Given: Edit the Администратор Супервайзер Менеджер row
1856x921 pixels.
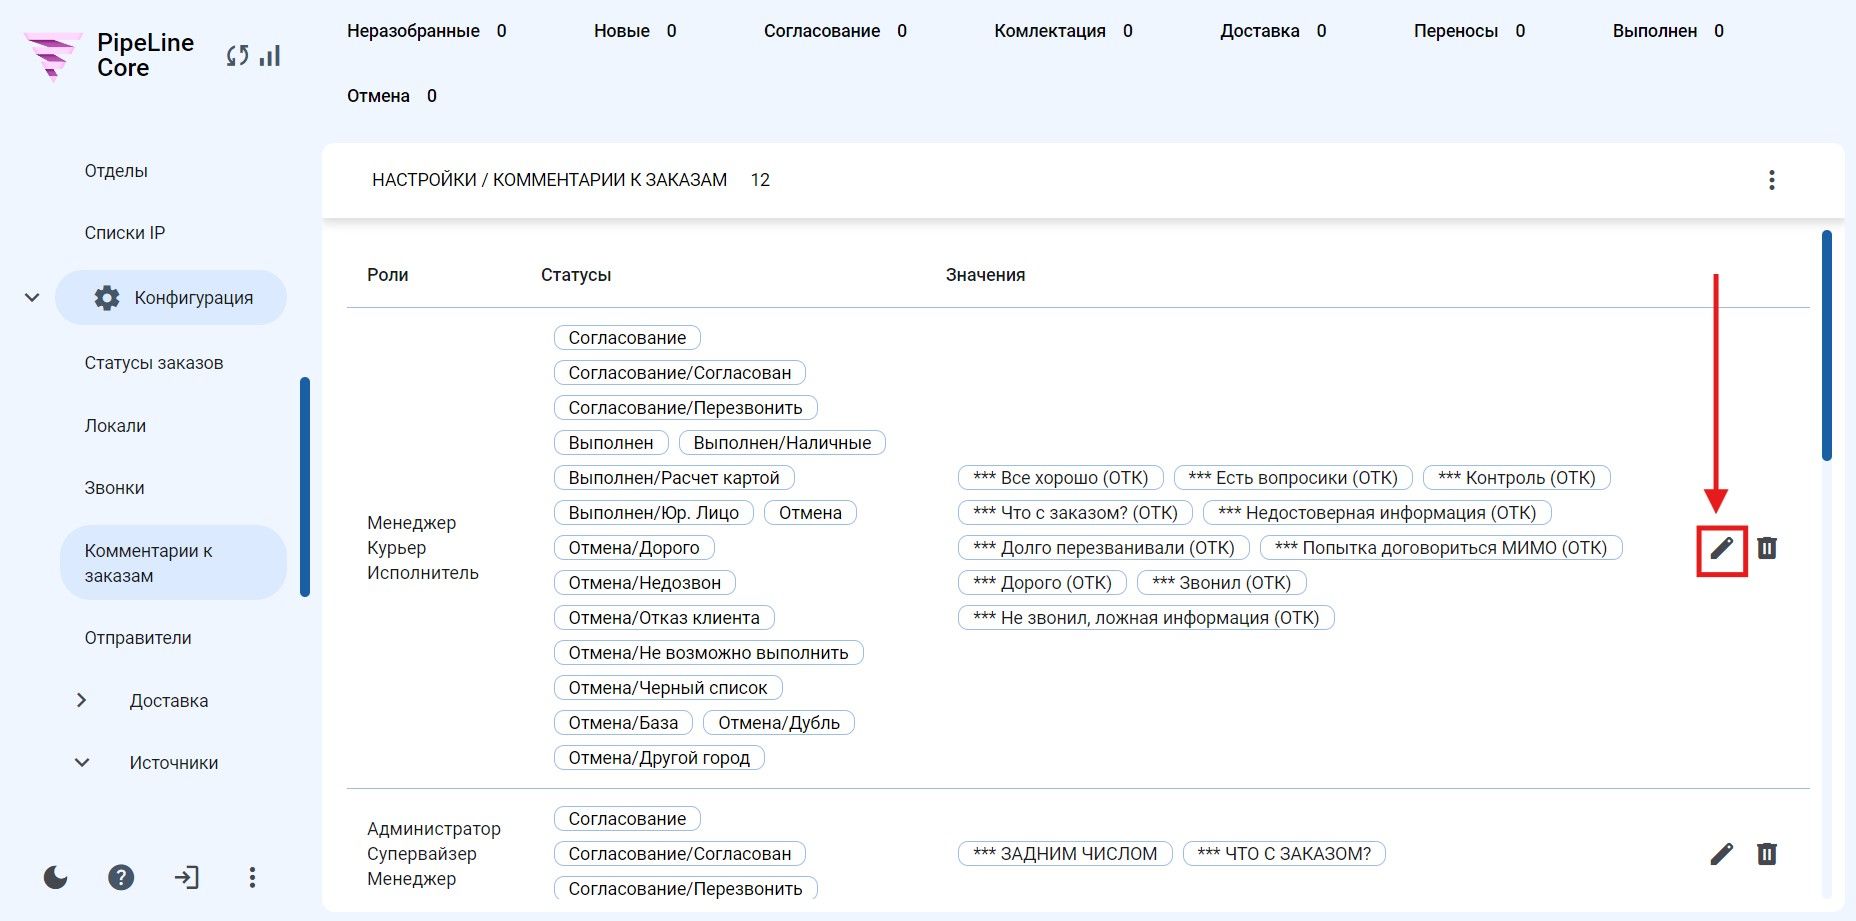Looking at the screenshot, I should click(1721, 854).
